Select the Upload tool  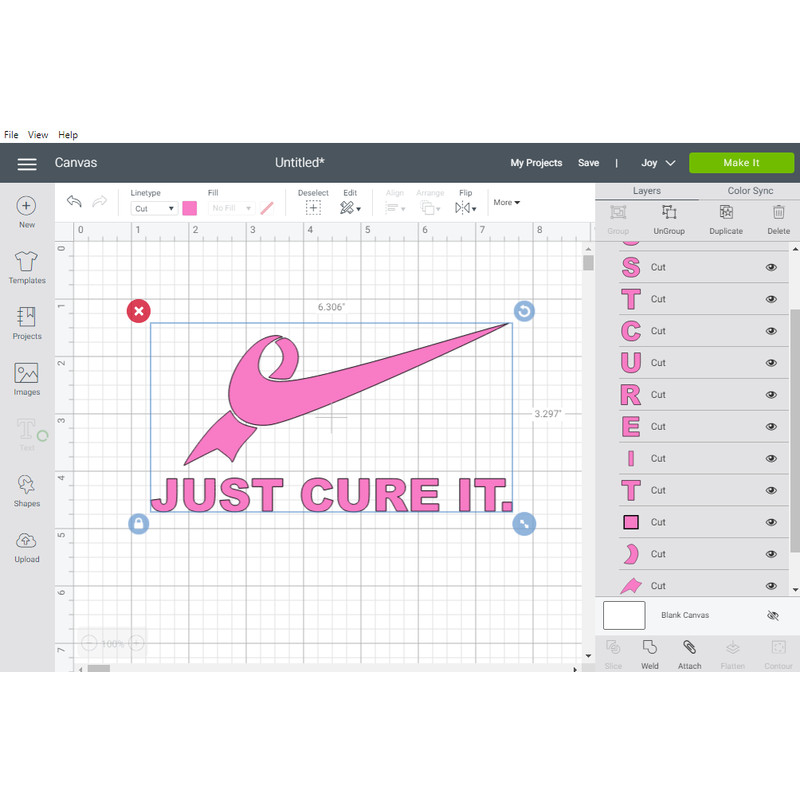(26, 545)
